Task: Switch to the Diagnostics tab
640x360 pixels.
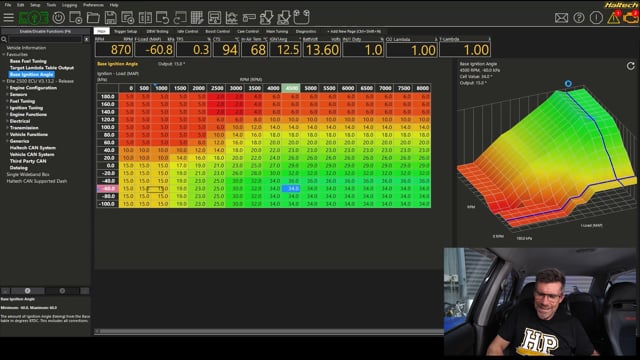Action: (x=306, y=31)
